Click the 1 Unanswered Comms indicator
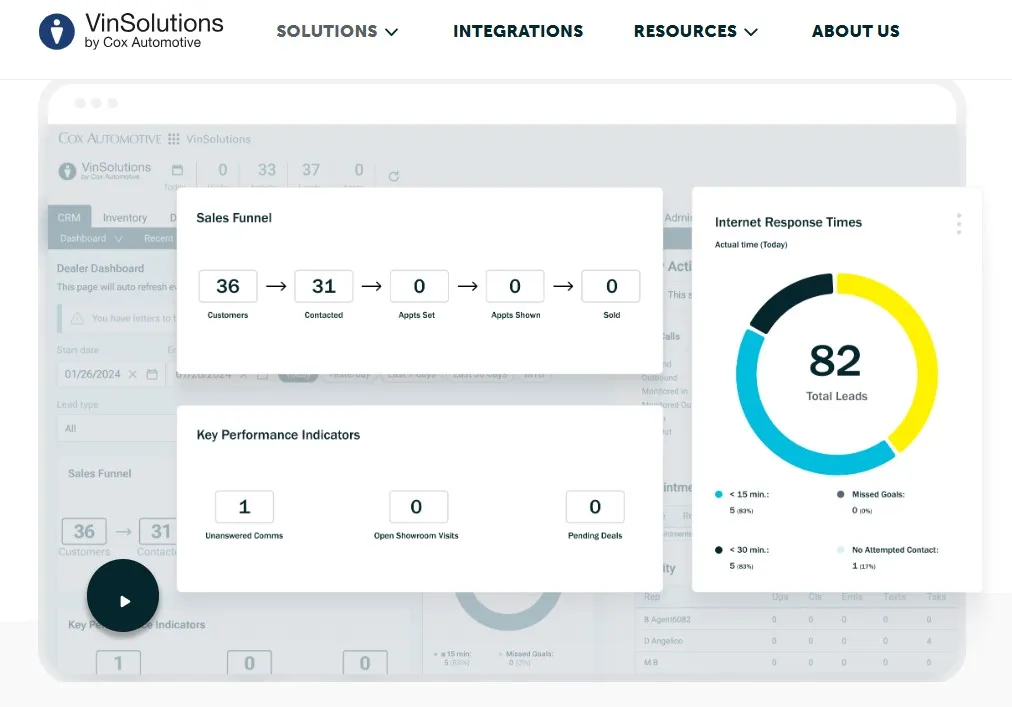The width and height of the screenshot is (1012, 707). [244, 507]
